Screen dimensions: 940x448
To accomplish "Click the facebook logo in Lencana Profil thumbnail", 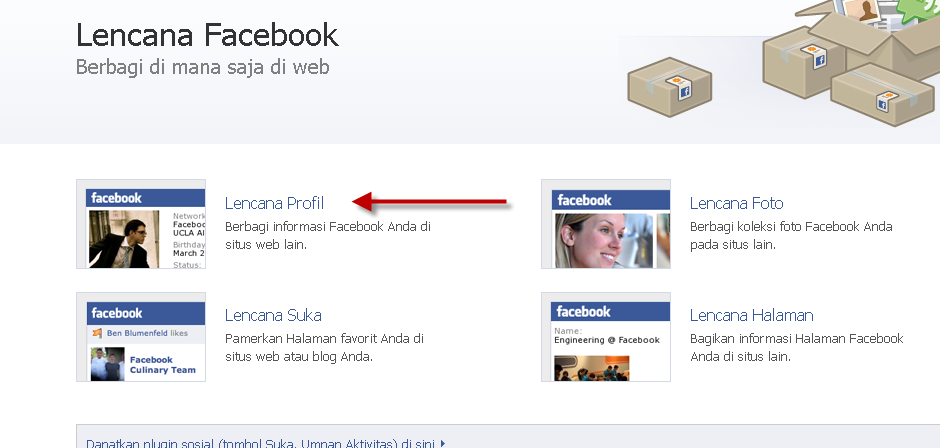I will coord(116,199).
